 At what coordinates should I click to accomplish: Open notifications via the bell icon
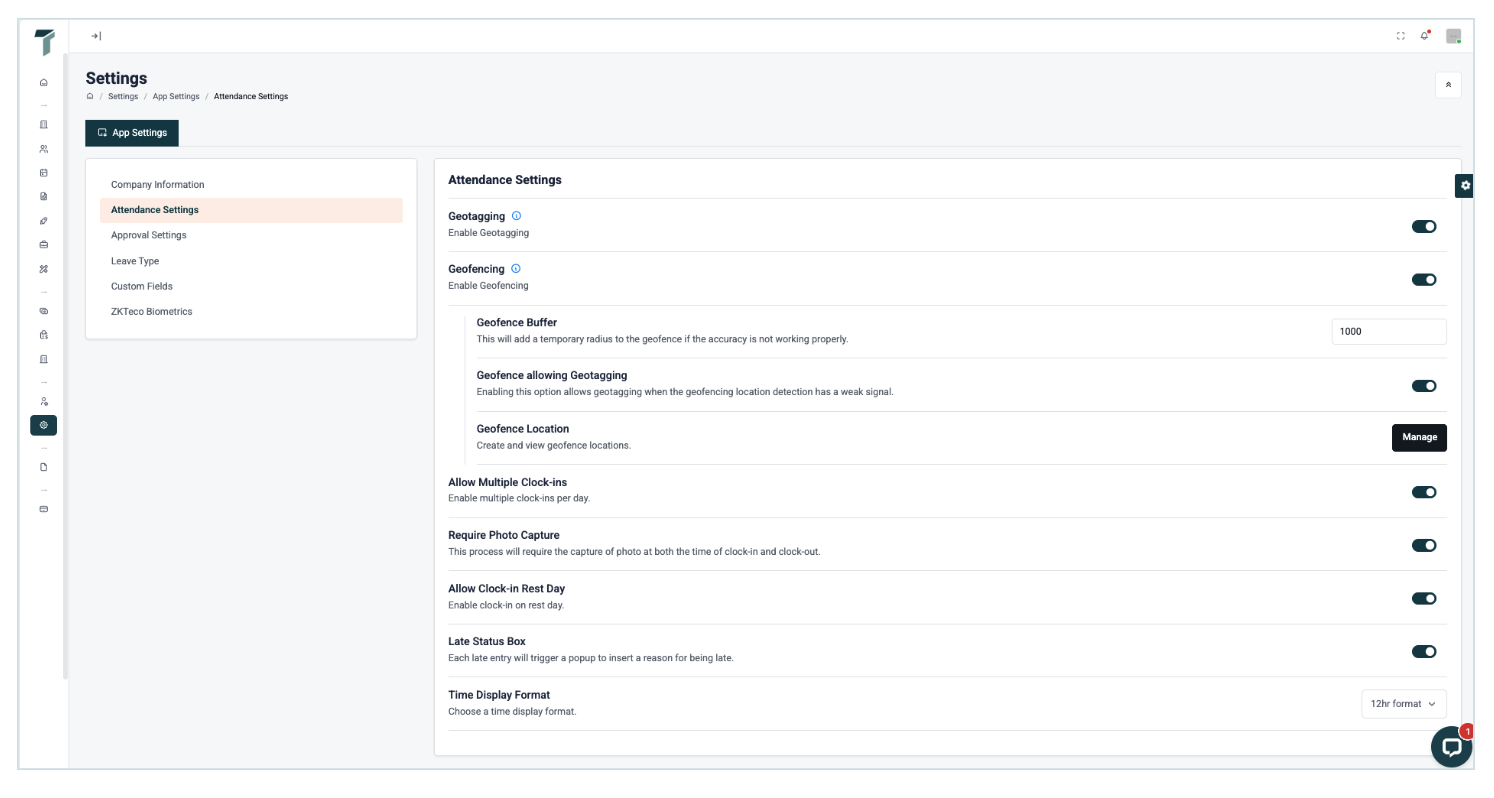[1425, 36]
